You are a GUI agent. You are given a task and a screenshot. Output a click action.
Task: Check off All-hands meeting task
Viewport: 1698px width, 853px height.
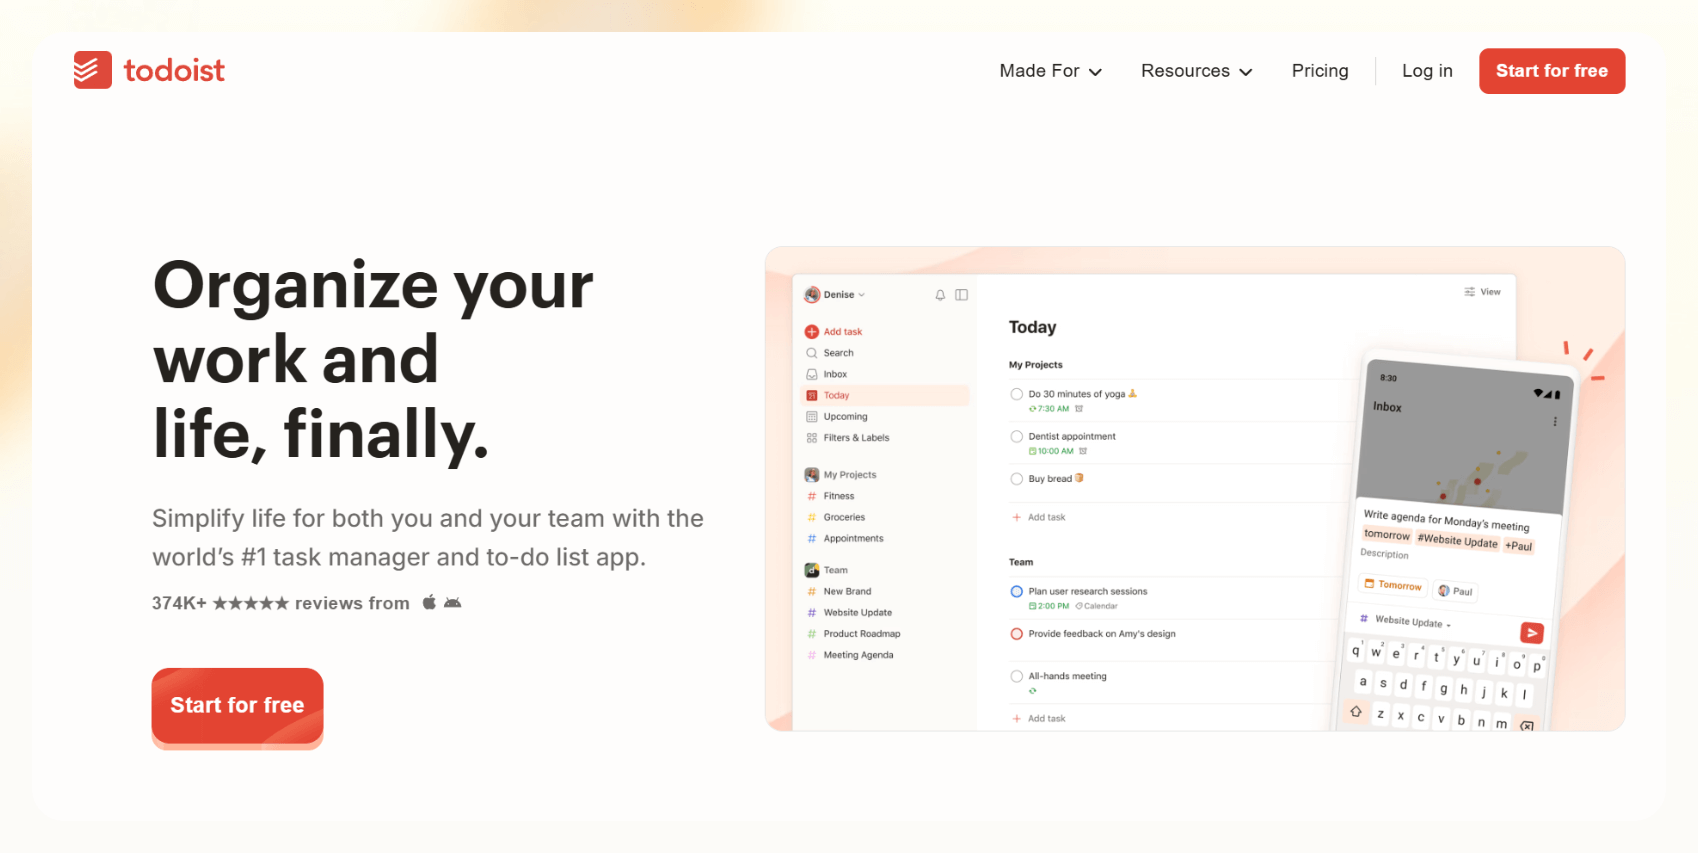1017,676
